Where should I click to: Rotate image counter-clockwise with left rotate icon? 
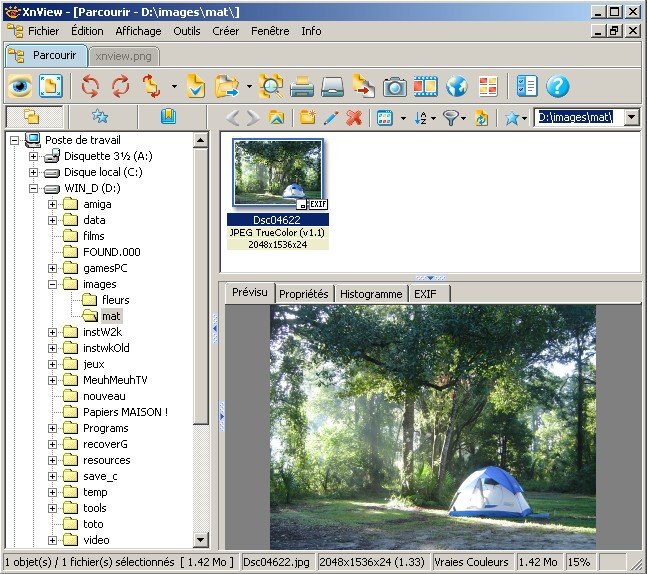[90, 86]
